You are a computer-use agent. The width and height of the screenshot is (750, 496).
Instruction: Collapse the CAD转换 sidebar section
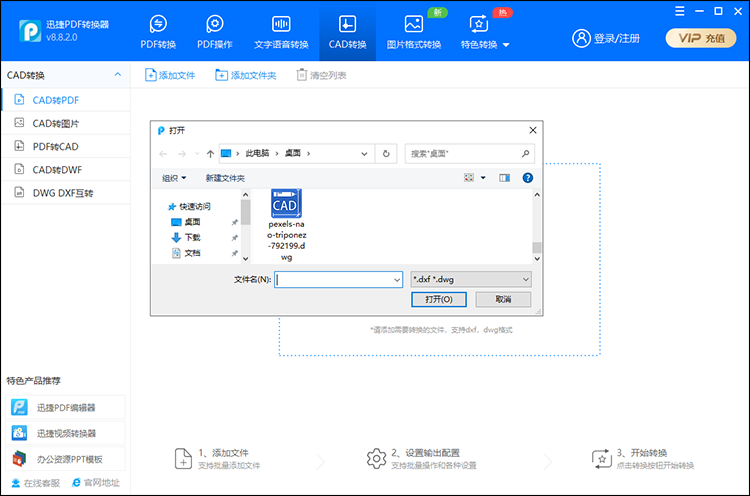point(118,75)
